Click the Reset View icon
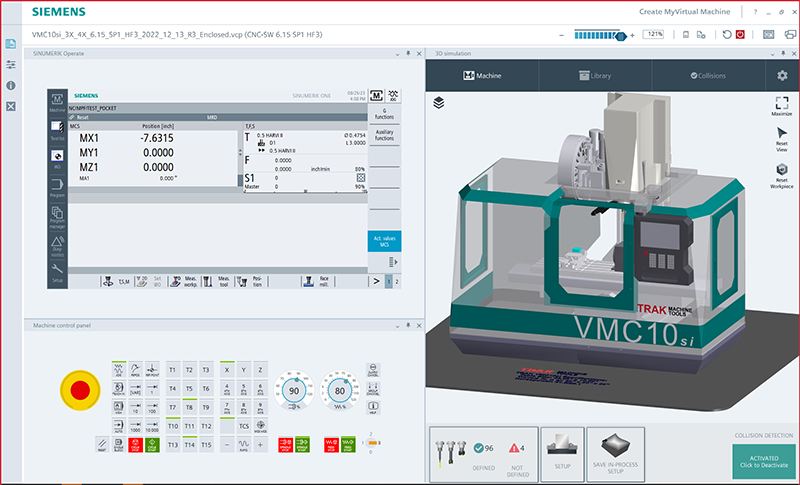The image size is (800, 485). [x=782, y=139]
